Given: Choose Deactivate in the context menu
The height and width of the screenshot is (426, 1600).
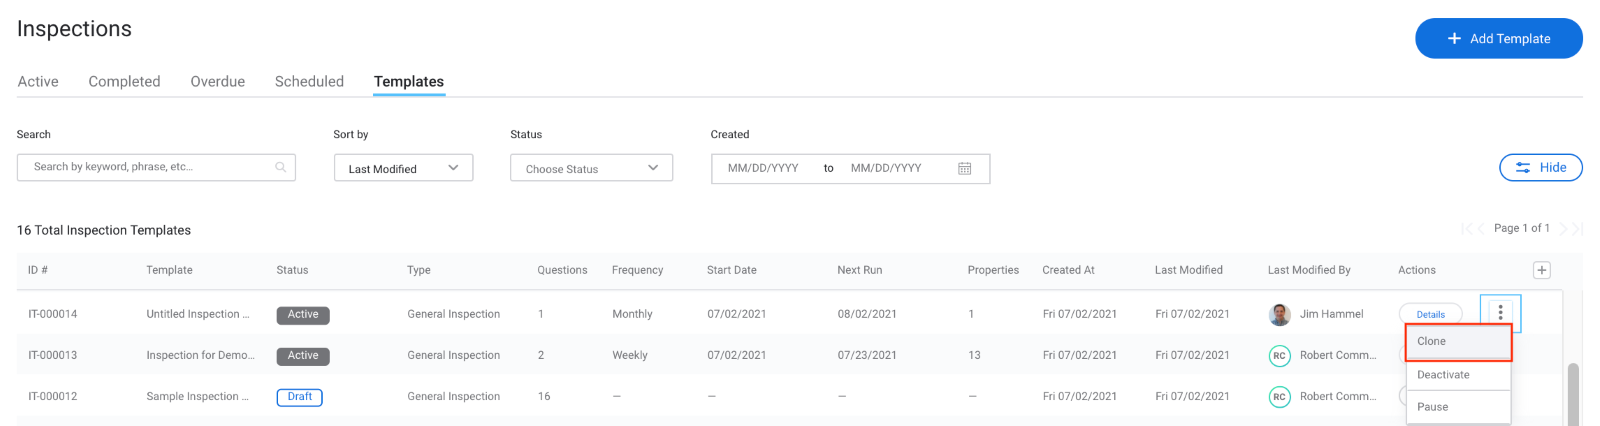Looking at the screenshot, I should coord(1459,375).
